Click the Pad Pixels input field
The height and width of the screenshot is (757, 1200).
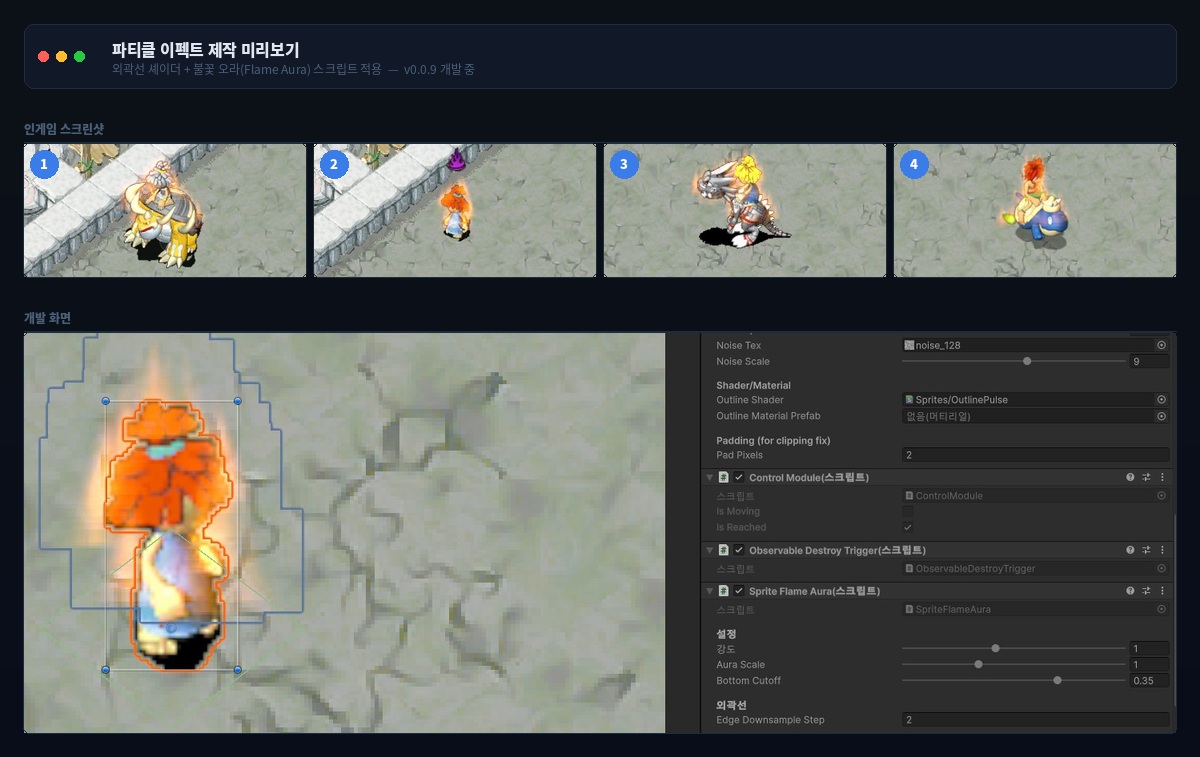[1035, 455]
